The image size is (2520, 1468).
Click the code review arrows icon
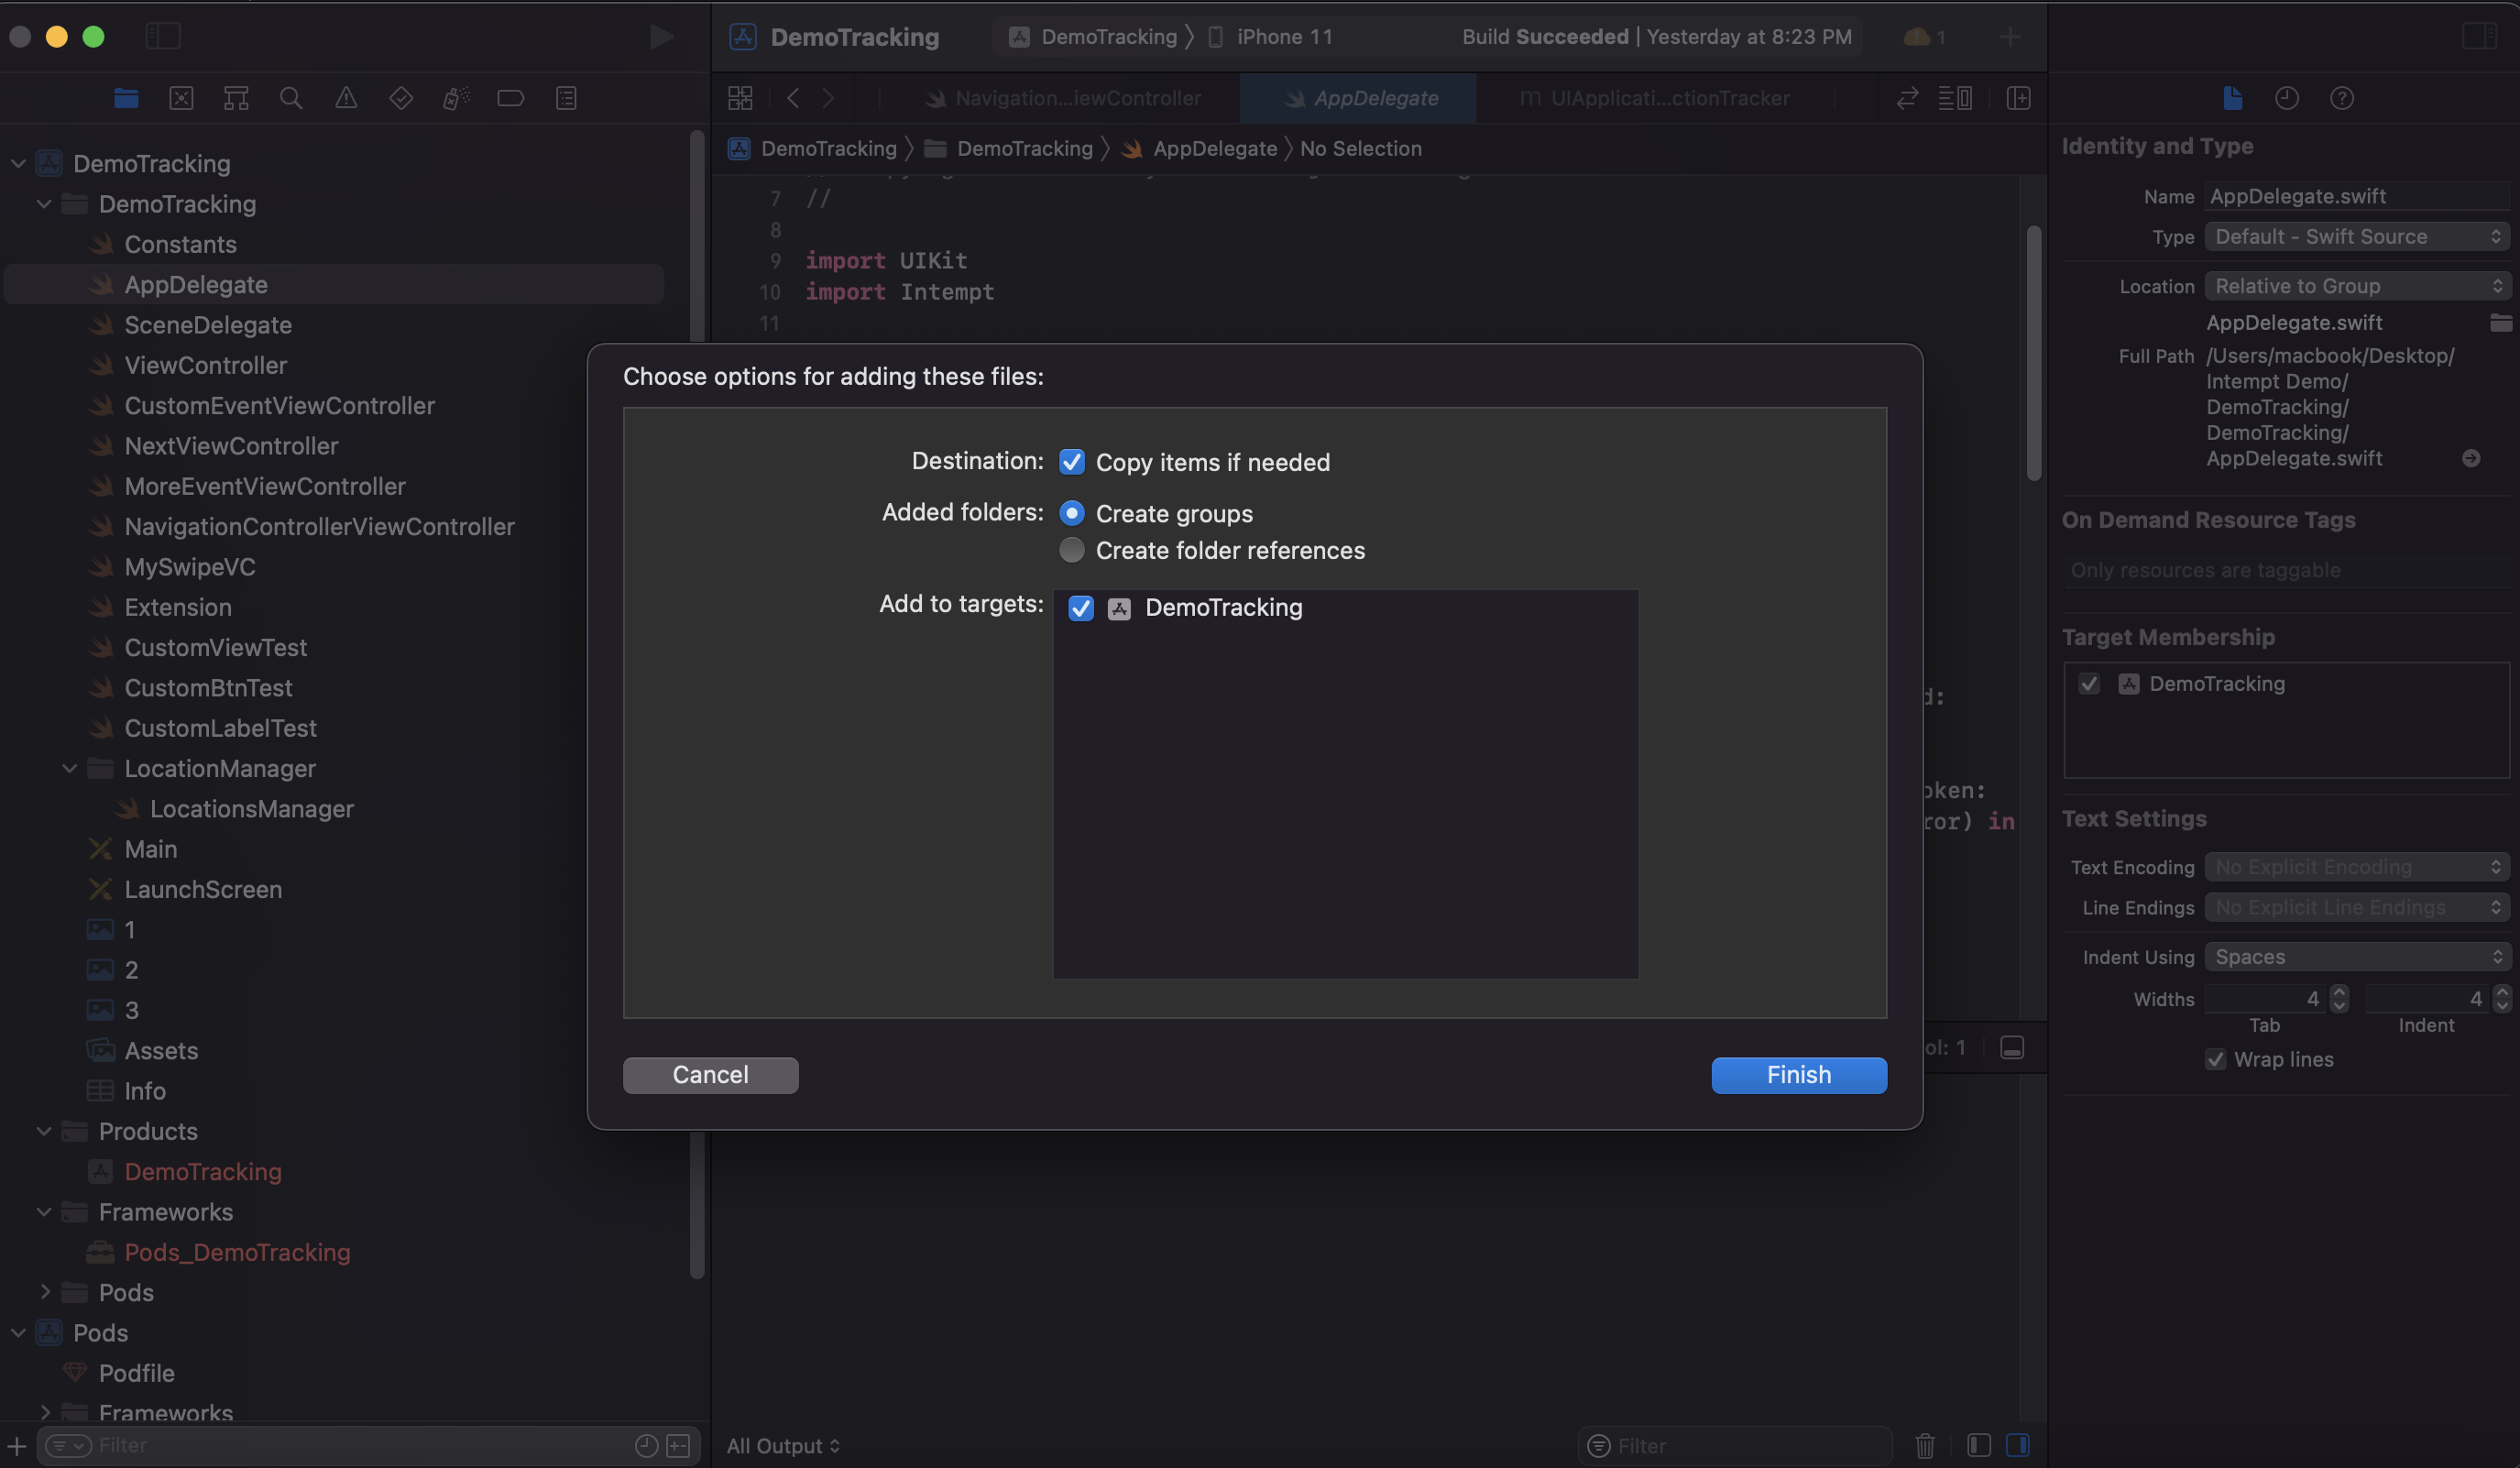tap(1907, 98)
